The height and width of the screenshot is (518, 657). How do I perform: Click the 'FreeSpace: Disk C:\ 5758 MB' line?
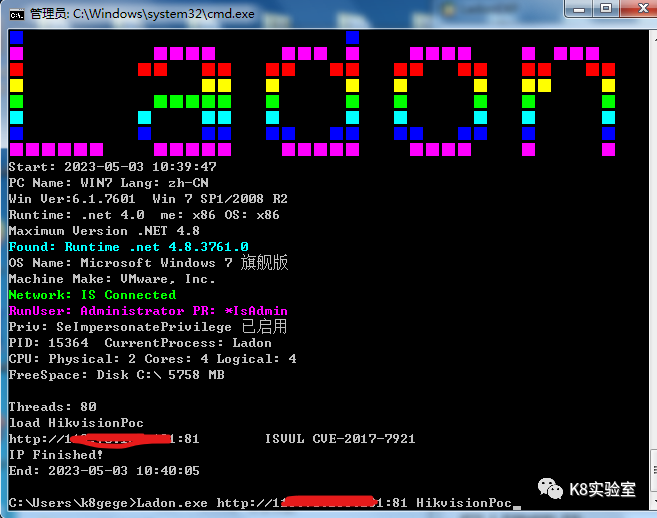pyautogui.click(x=116, y=375)
